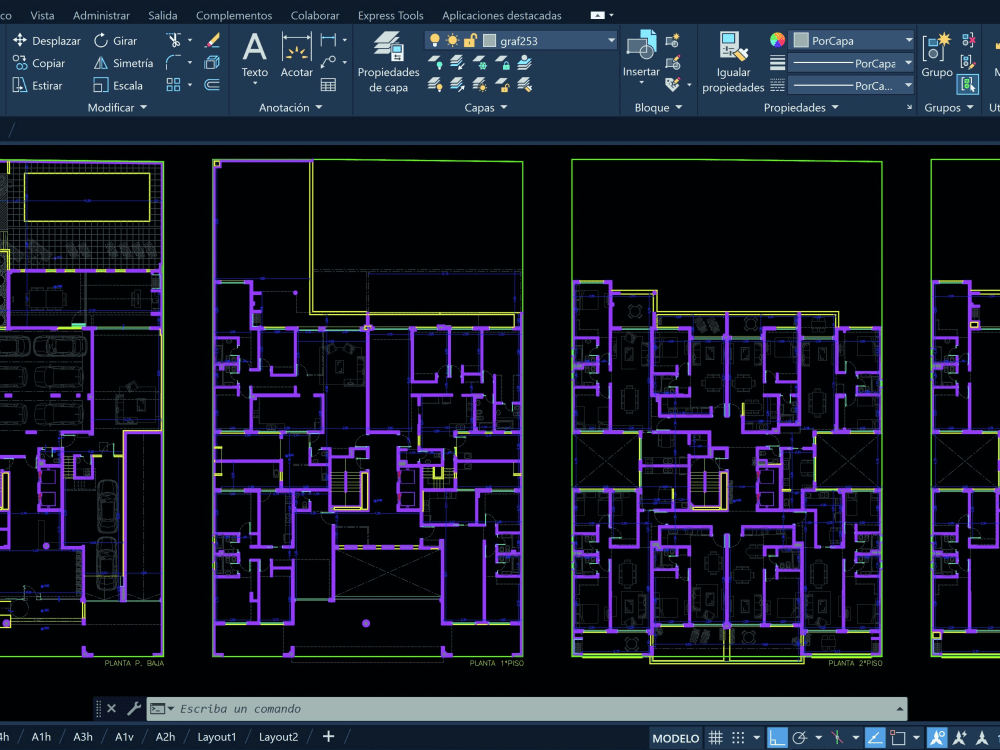Screen dimensions: 1000x750
Task: Disable ortho mode in the status bar
Action: 777,736
